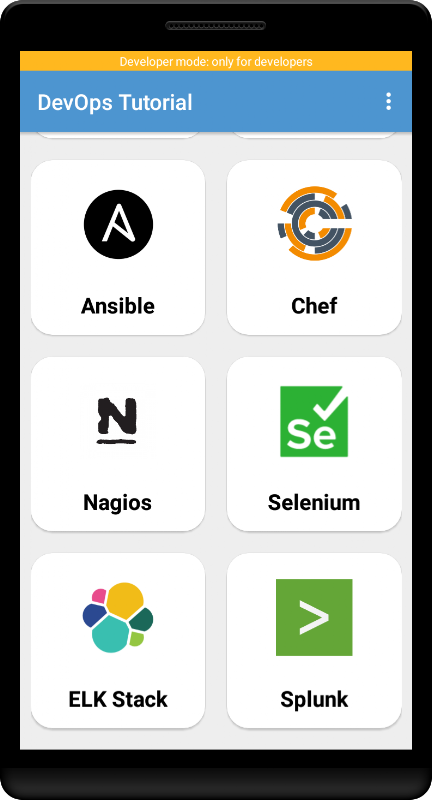This screenshot has height=800, width=432.
Task: Open the colorful ELK Stack logo
Action: [x=118, y=617]
